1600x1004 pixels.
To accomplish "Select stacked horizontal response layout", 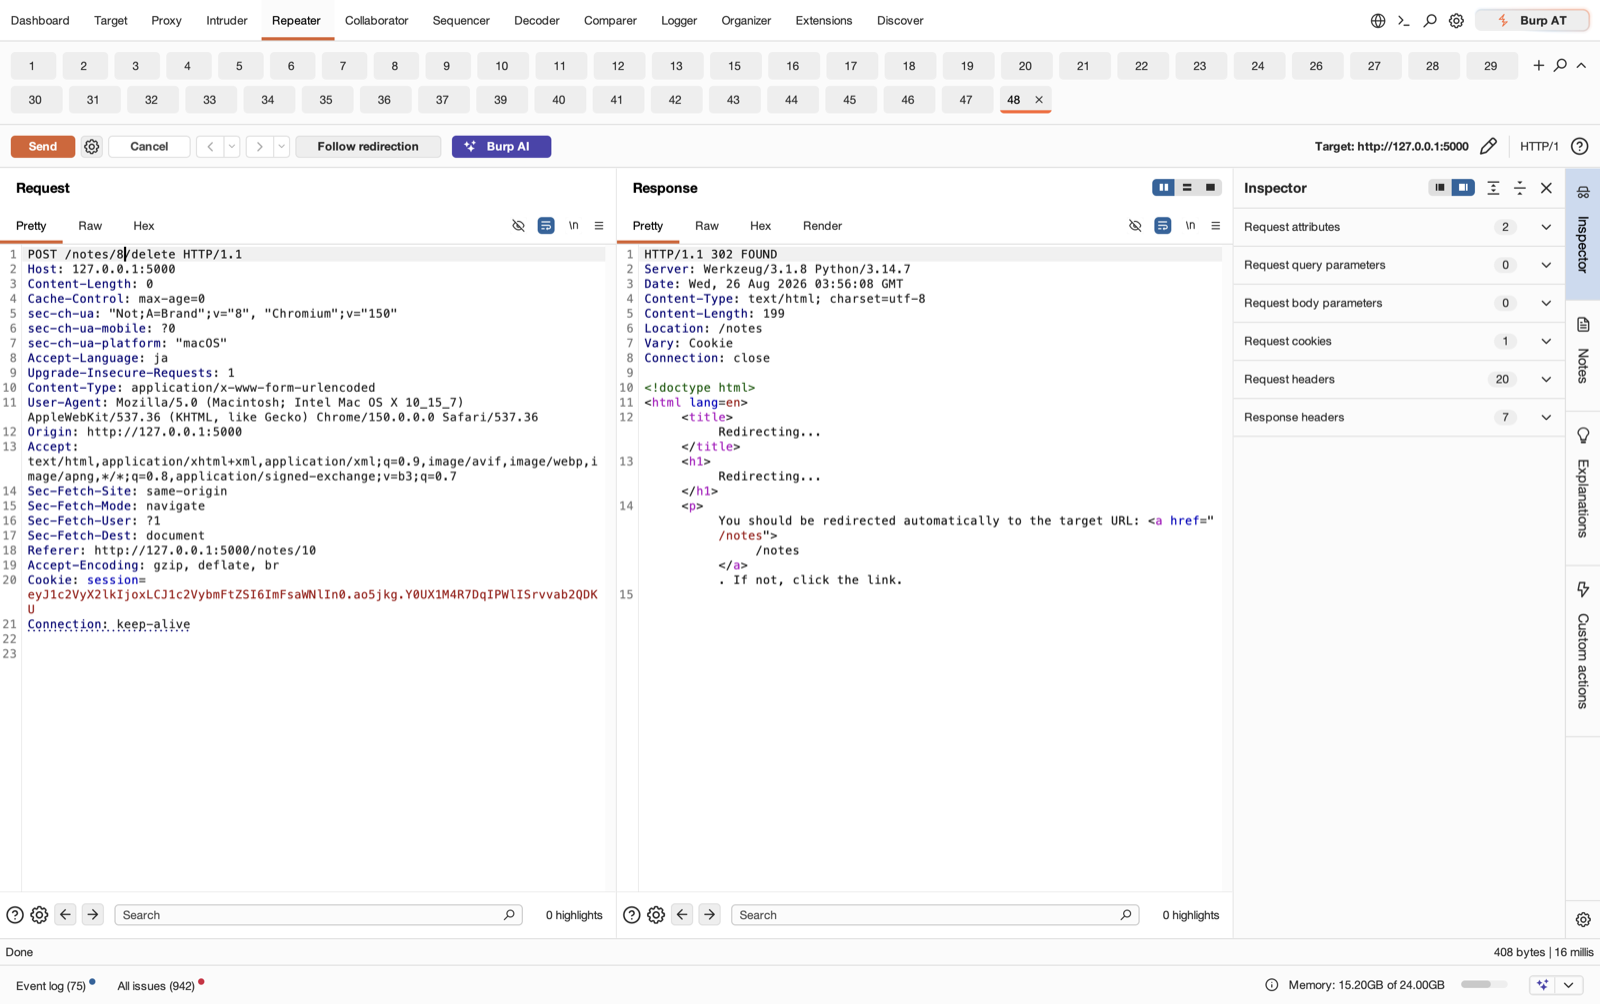I will pyautogui.click(x=1187, y=187).
